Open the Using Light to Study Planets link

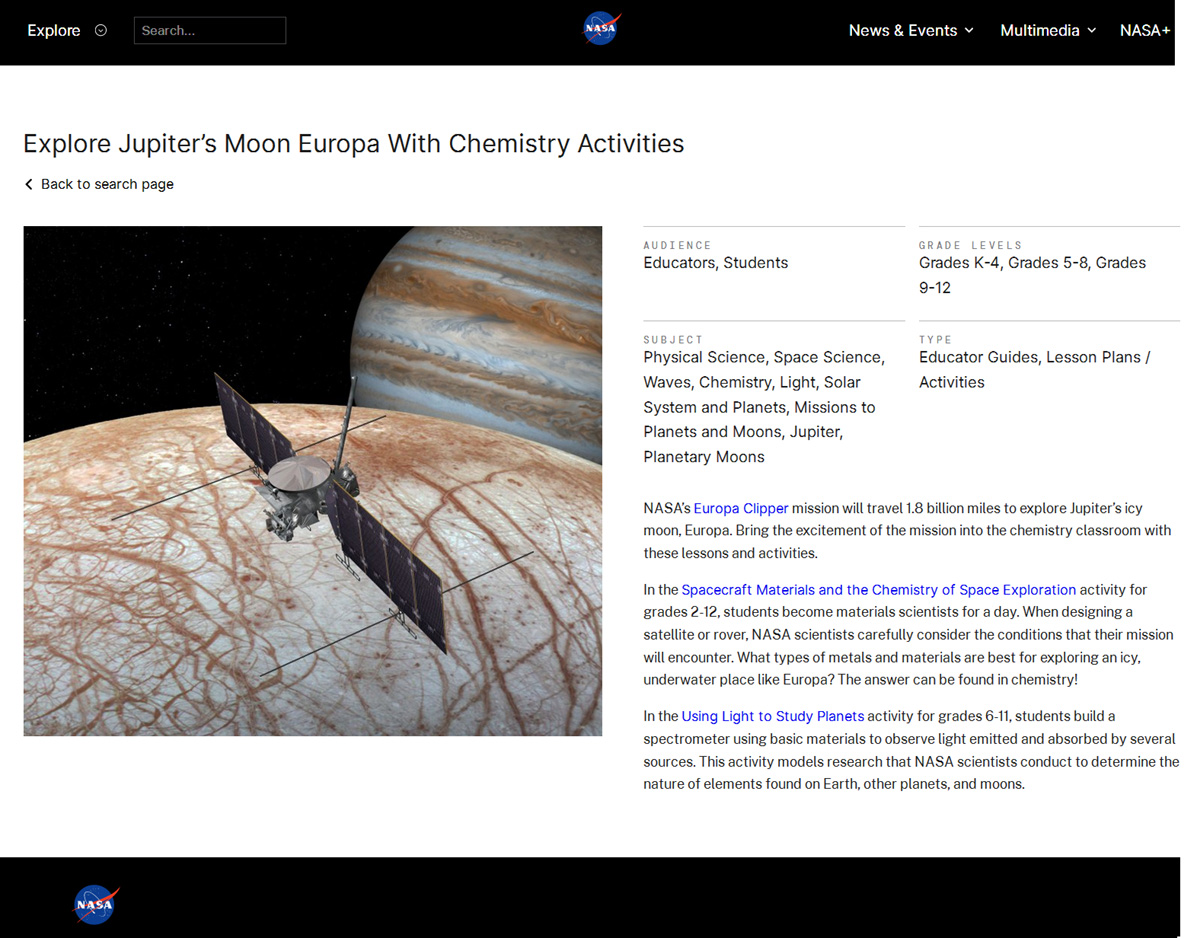(x=773, y=716)
